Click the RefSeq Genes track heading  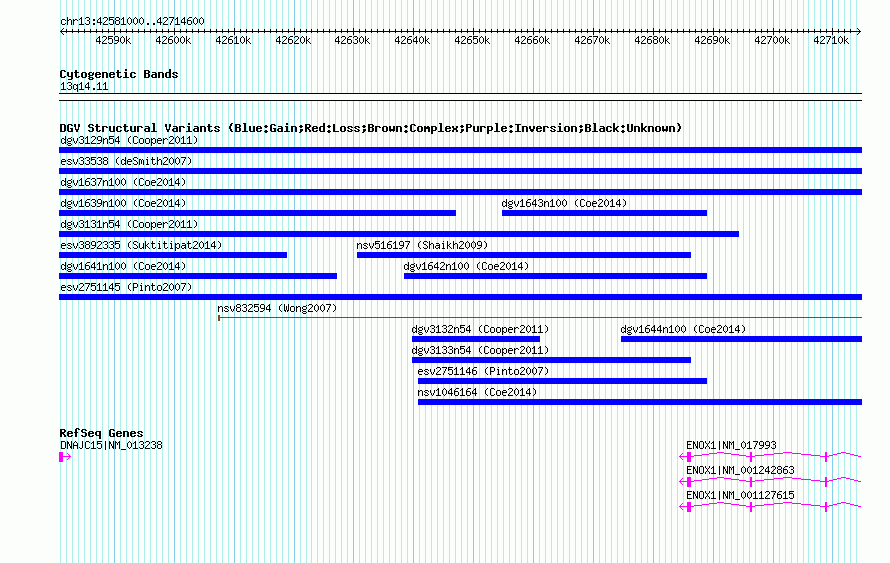[x=101, y=433]
